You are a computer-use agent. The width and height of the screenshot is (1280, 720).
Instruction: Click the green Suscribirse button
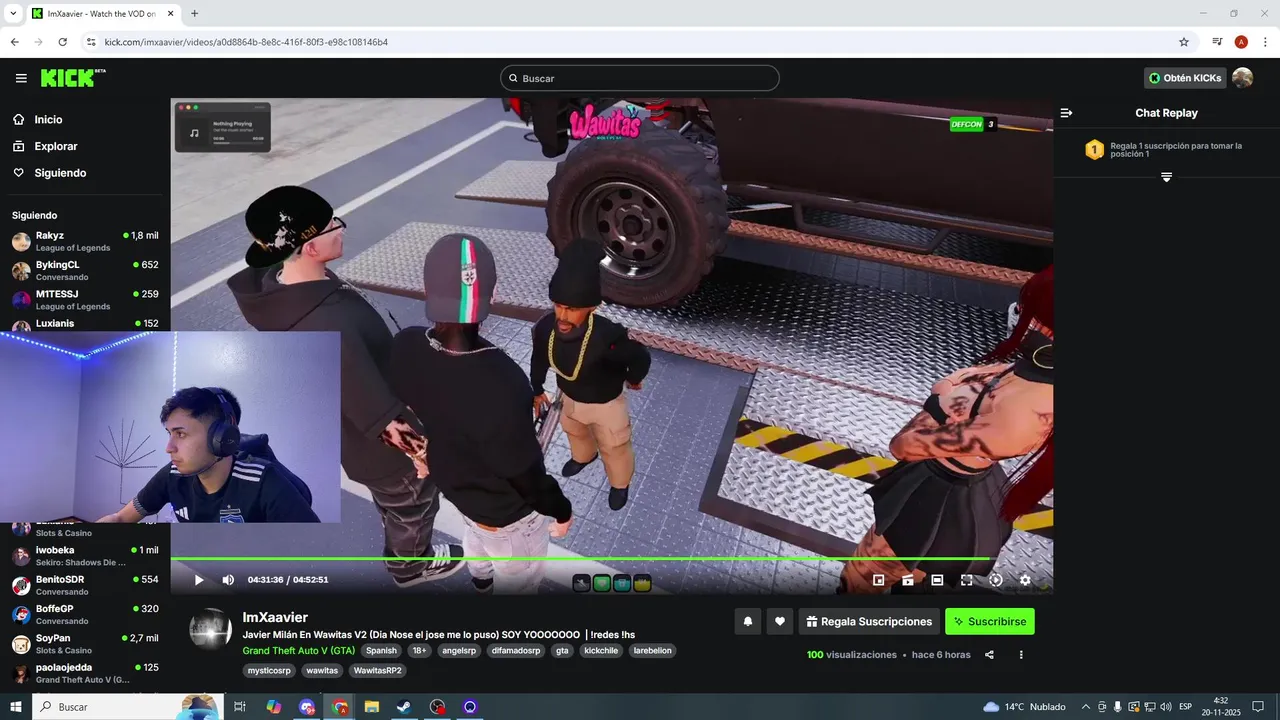tap(990, 621)
